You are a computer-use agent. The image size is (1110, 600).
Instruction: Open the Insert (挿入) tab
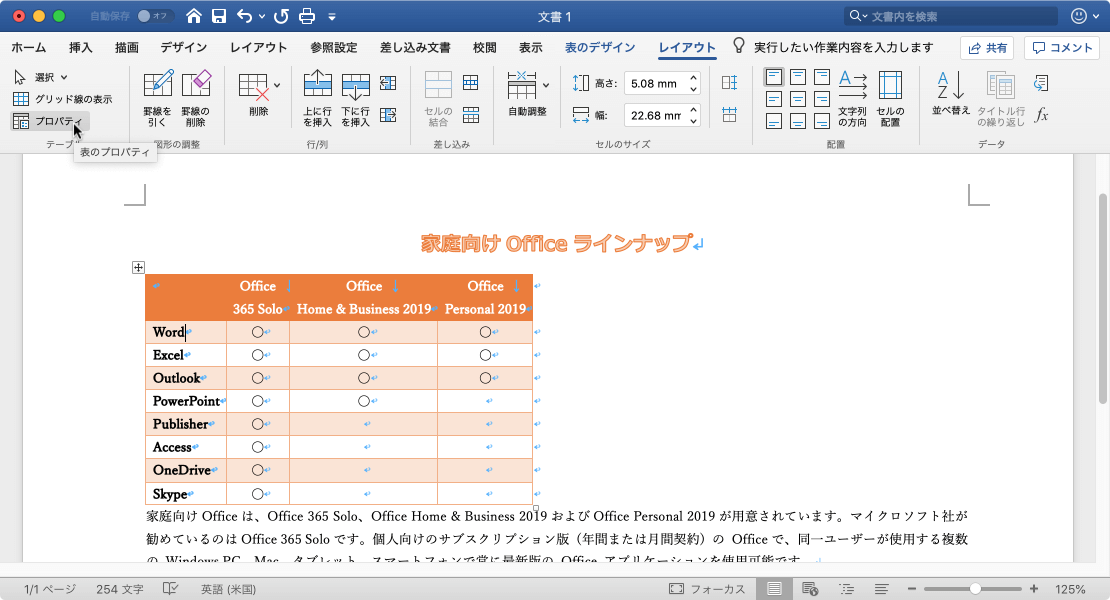81,47
